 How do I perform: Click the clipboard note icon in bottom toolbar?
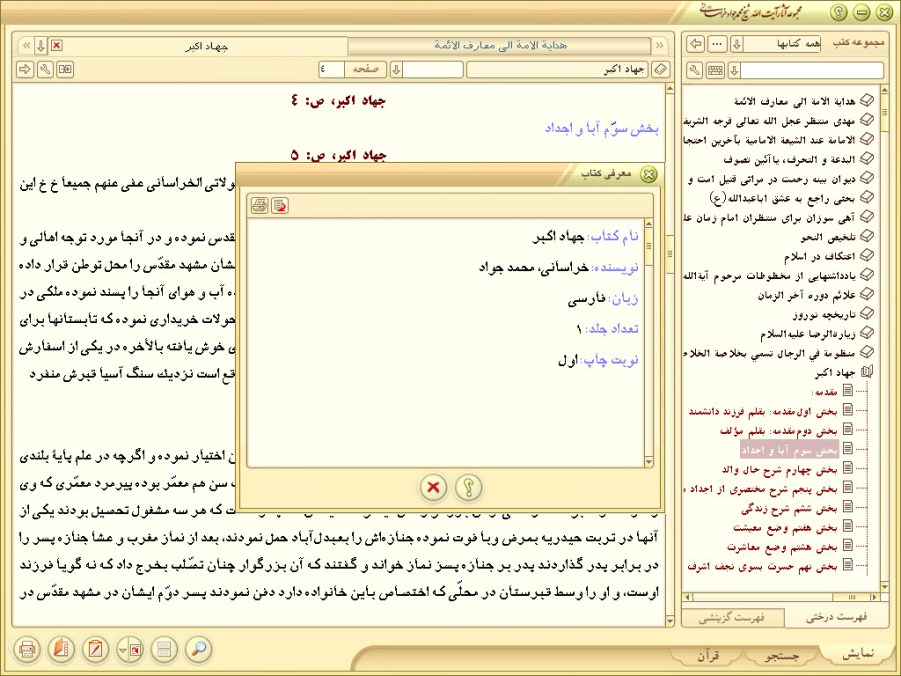[x=95, y=650]
